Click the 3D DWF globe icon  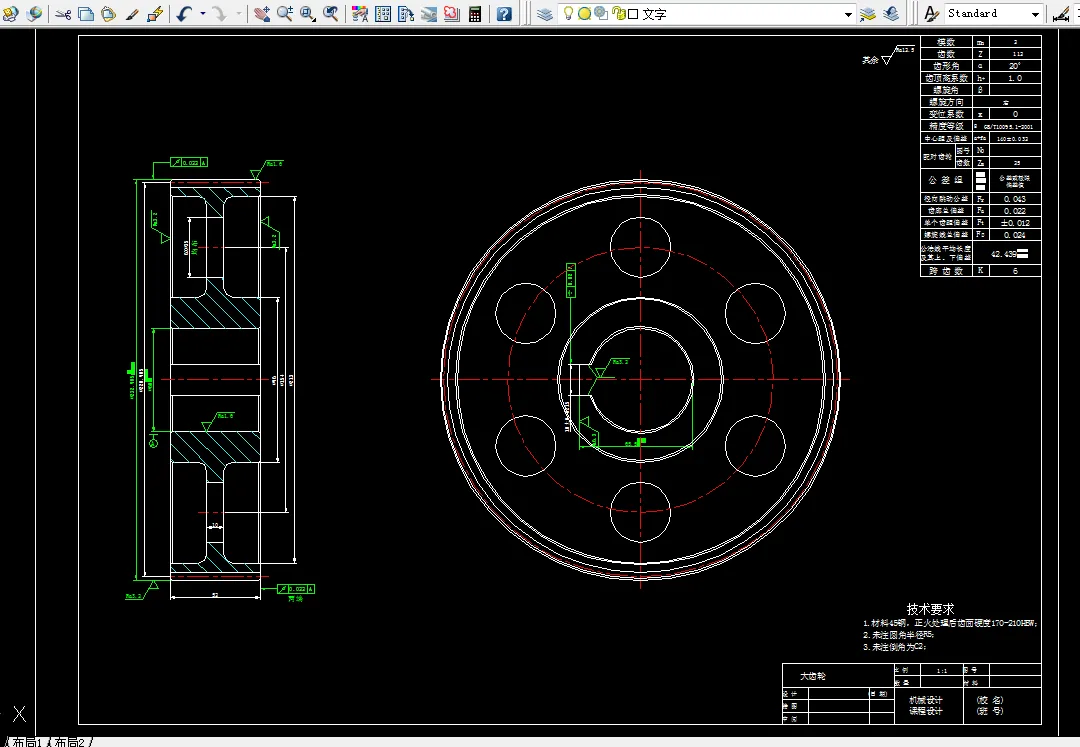34,13
